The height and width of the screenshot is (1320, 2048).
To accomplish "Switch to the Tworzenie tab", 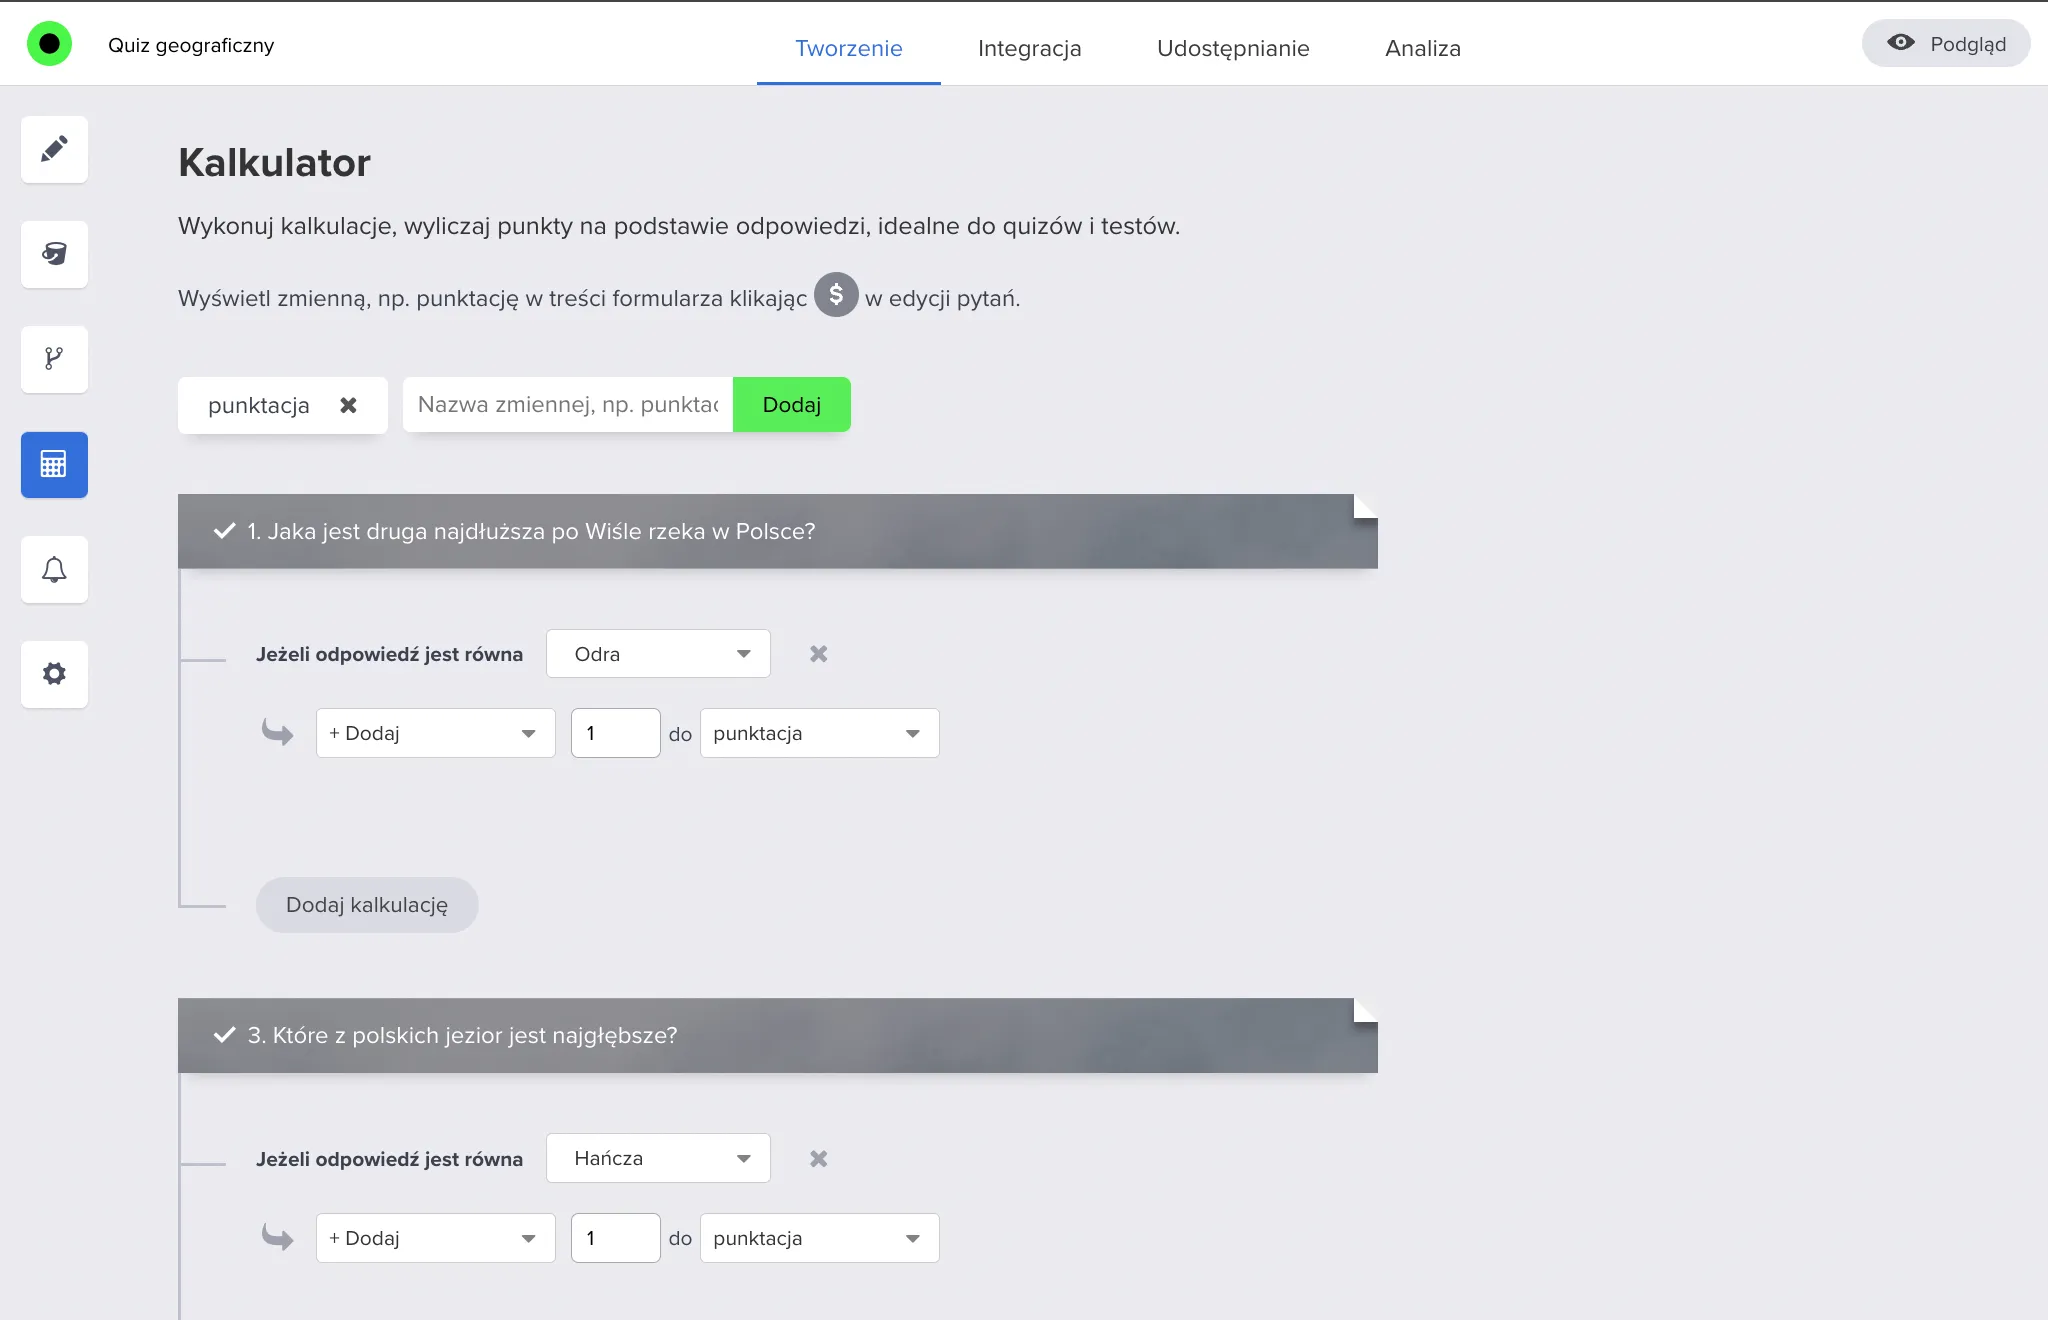I will [848, 48].
